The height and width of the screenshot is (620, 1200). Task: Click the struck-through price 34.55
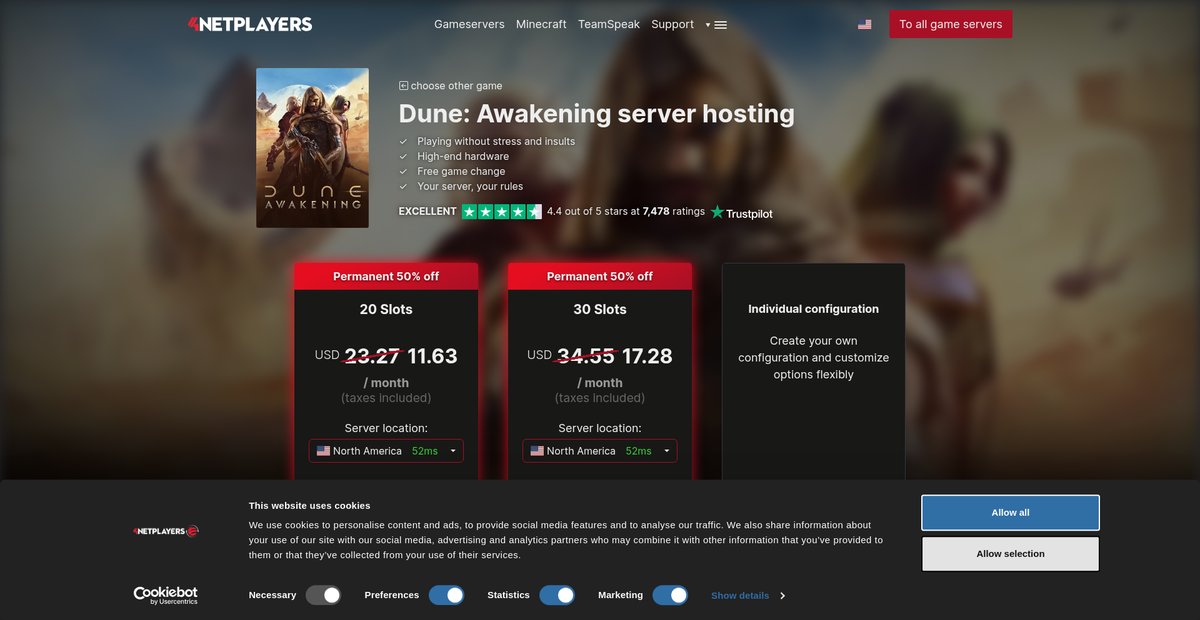(586, 356)
